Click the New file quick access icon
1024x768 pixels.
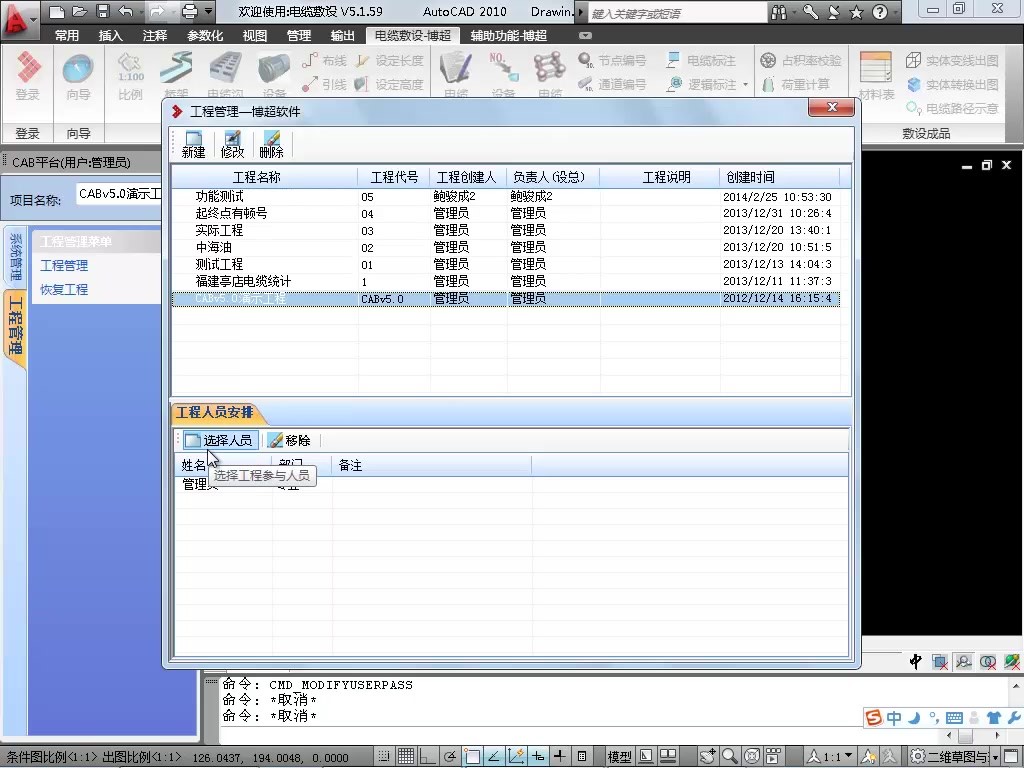click(x=57, y=11)
